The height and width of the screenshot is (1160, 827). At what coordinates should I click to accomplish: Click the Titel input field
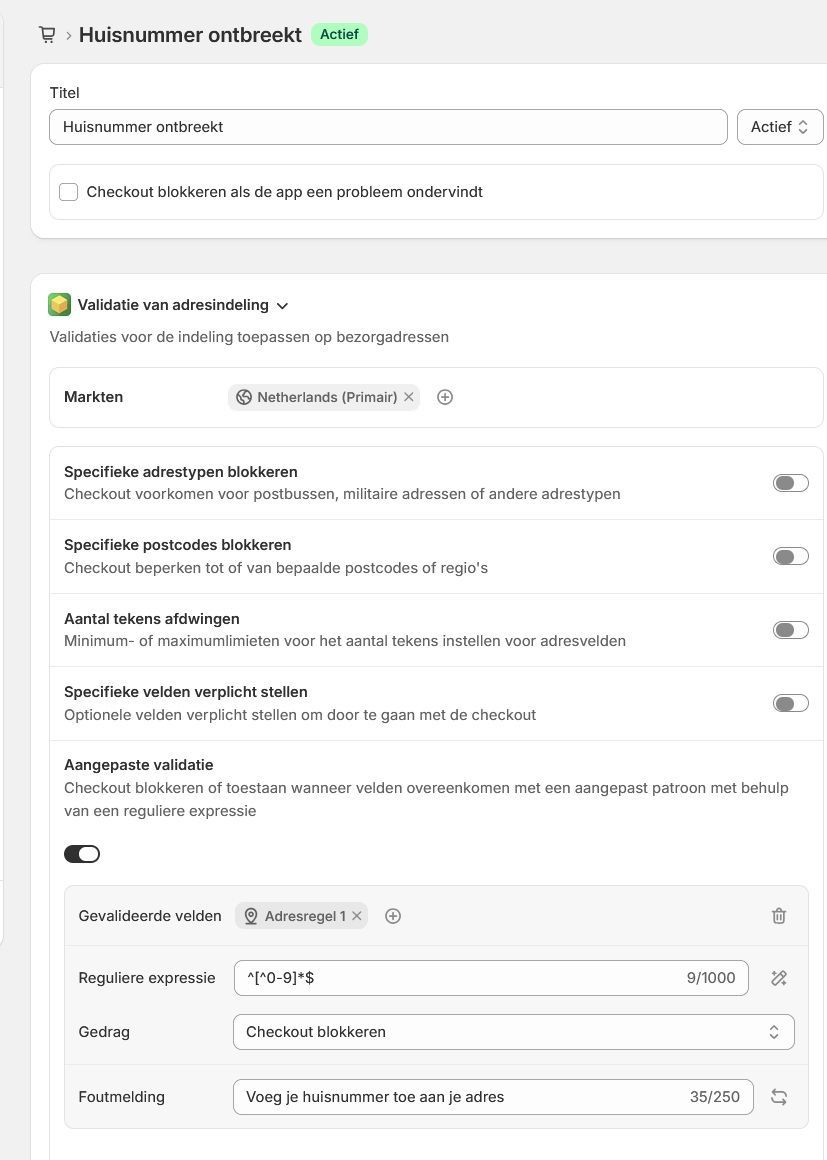[388, 127]
